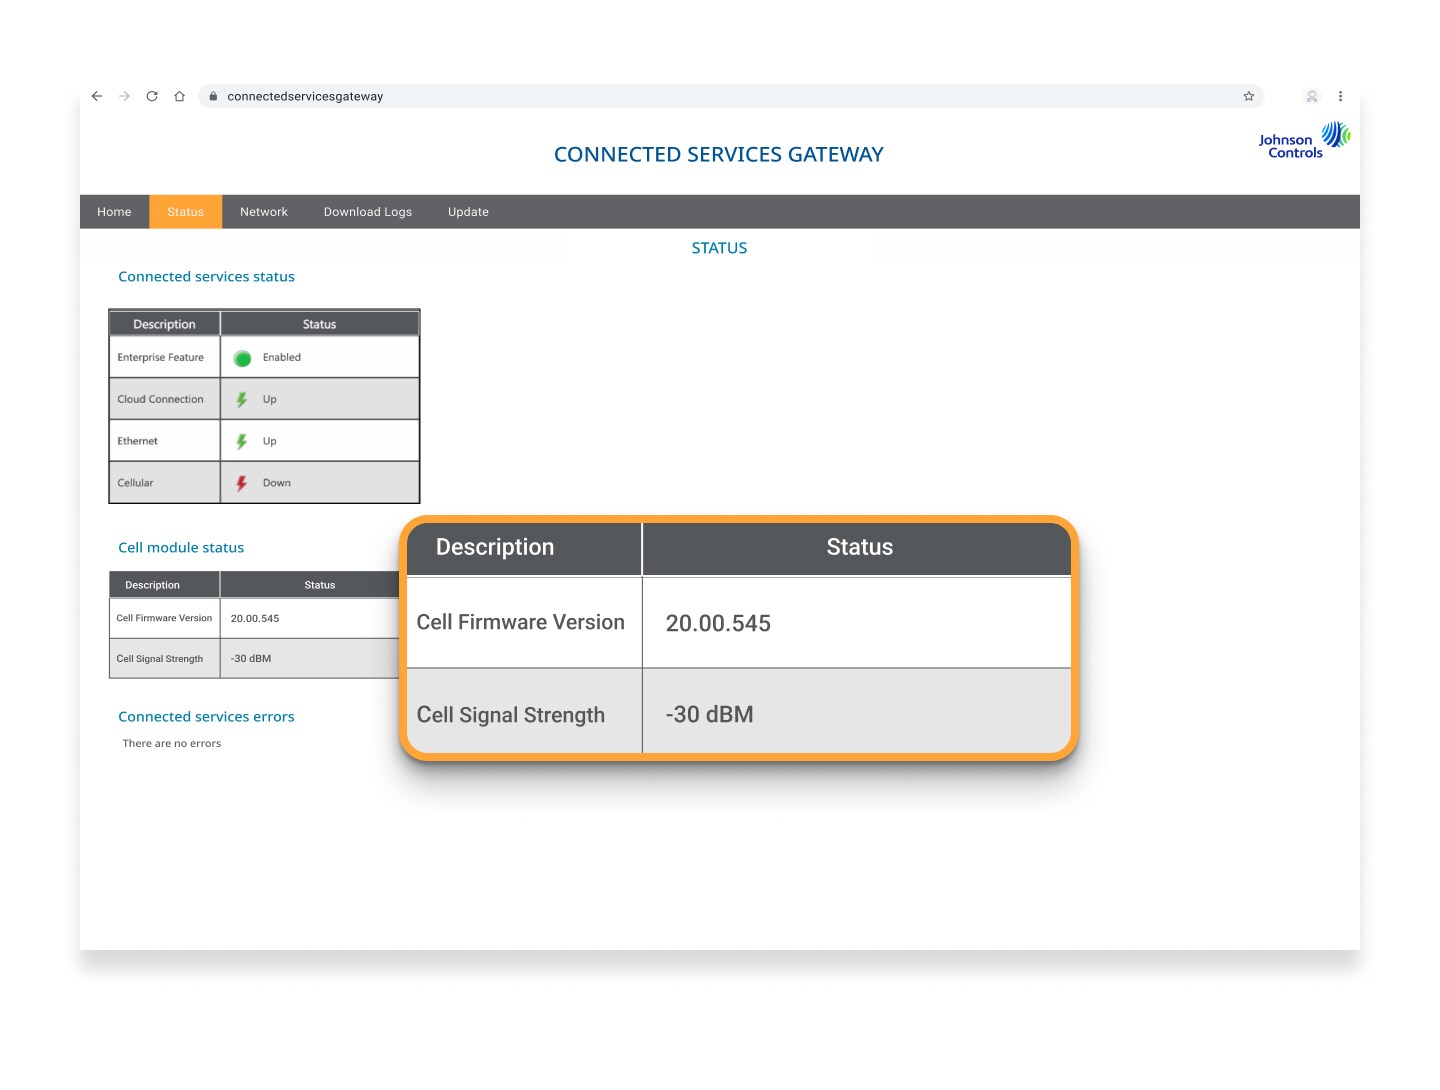Screen dimensions: 1440x1090
Task: Select the highlighted Status tab
Action: (186, 212)
